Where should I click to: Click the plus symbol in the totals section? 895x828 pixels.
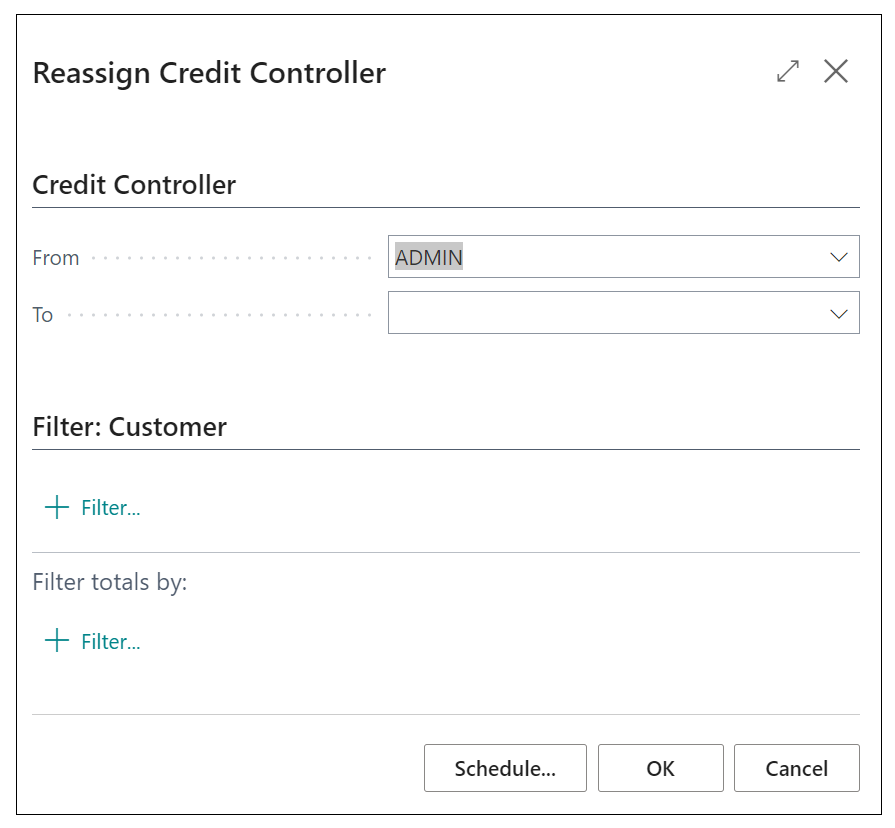point(56,641)
